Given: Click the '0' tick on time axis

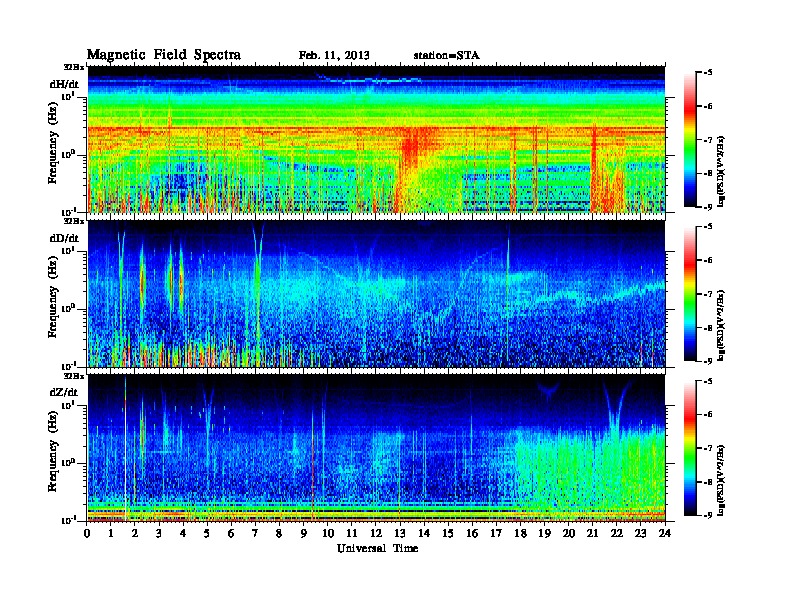Looking at the screenshot, I should coord(87,533).
